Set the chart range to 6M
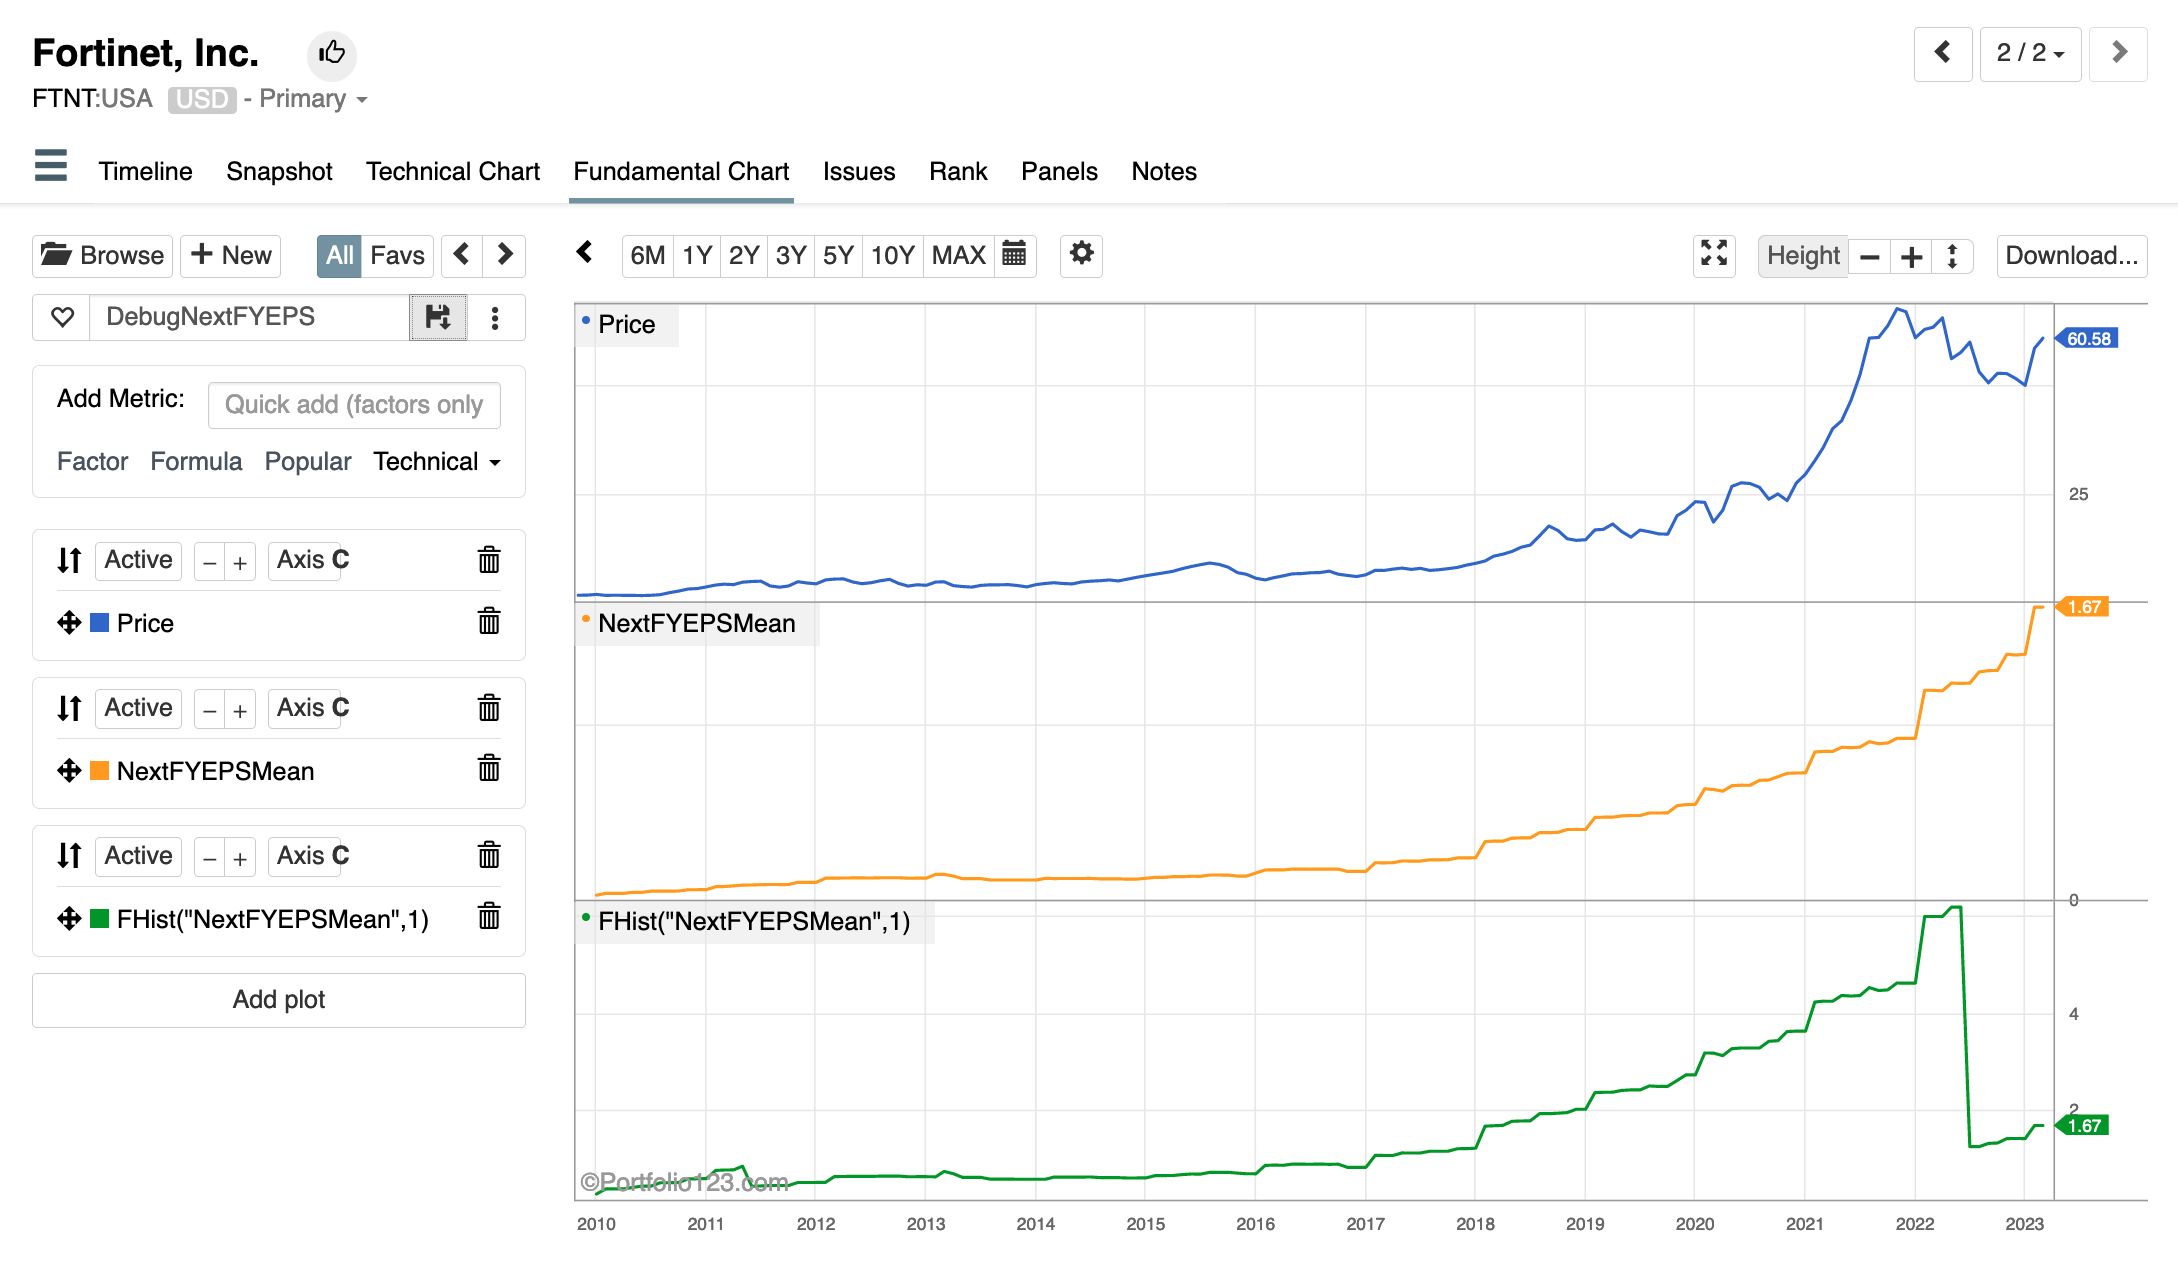This screenshot has width=2178, height=1272. pos(647,256)
